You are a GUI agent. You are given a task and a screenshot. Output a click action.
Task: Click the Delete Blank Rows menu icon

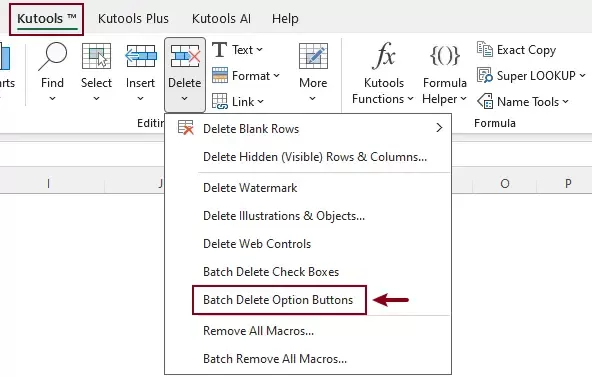185,128
